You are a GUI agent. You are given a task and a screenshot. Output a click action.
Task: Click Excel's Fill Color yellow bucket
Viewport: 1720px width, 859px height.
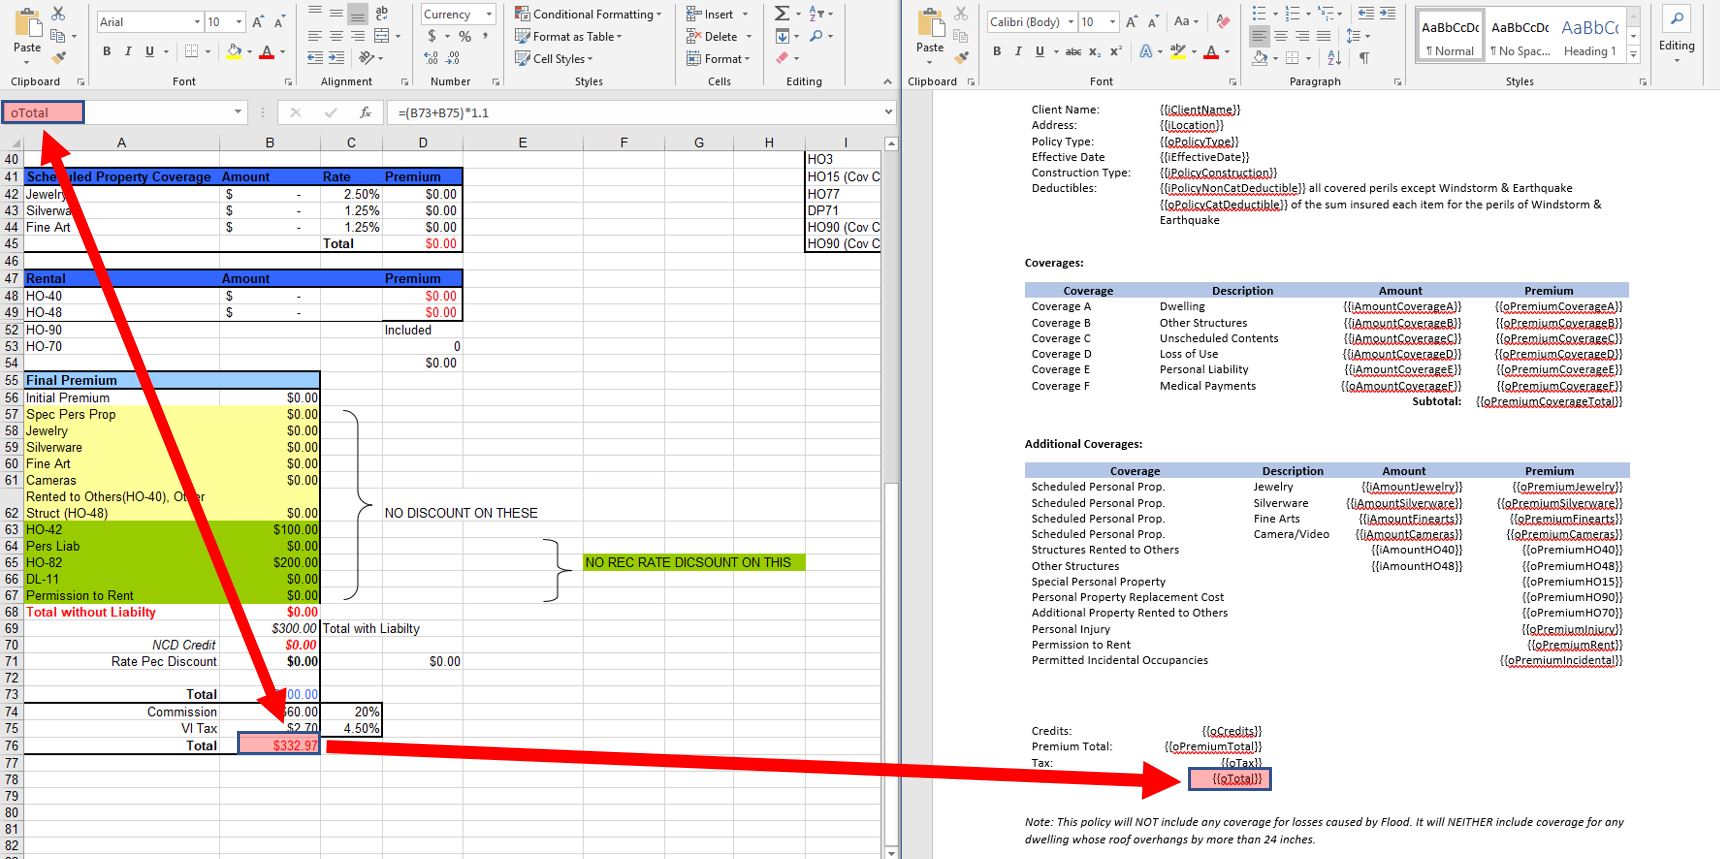233,51
